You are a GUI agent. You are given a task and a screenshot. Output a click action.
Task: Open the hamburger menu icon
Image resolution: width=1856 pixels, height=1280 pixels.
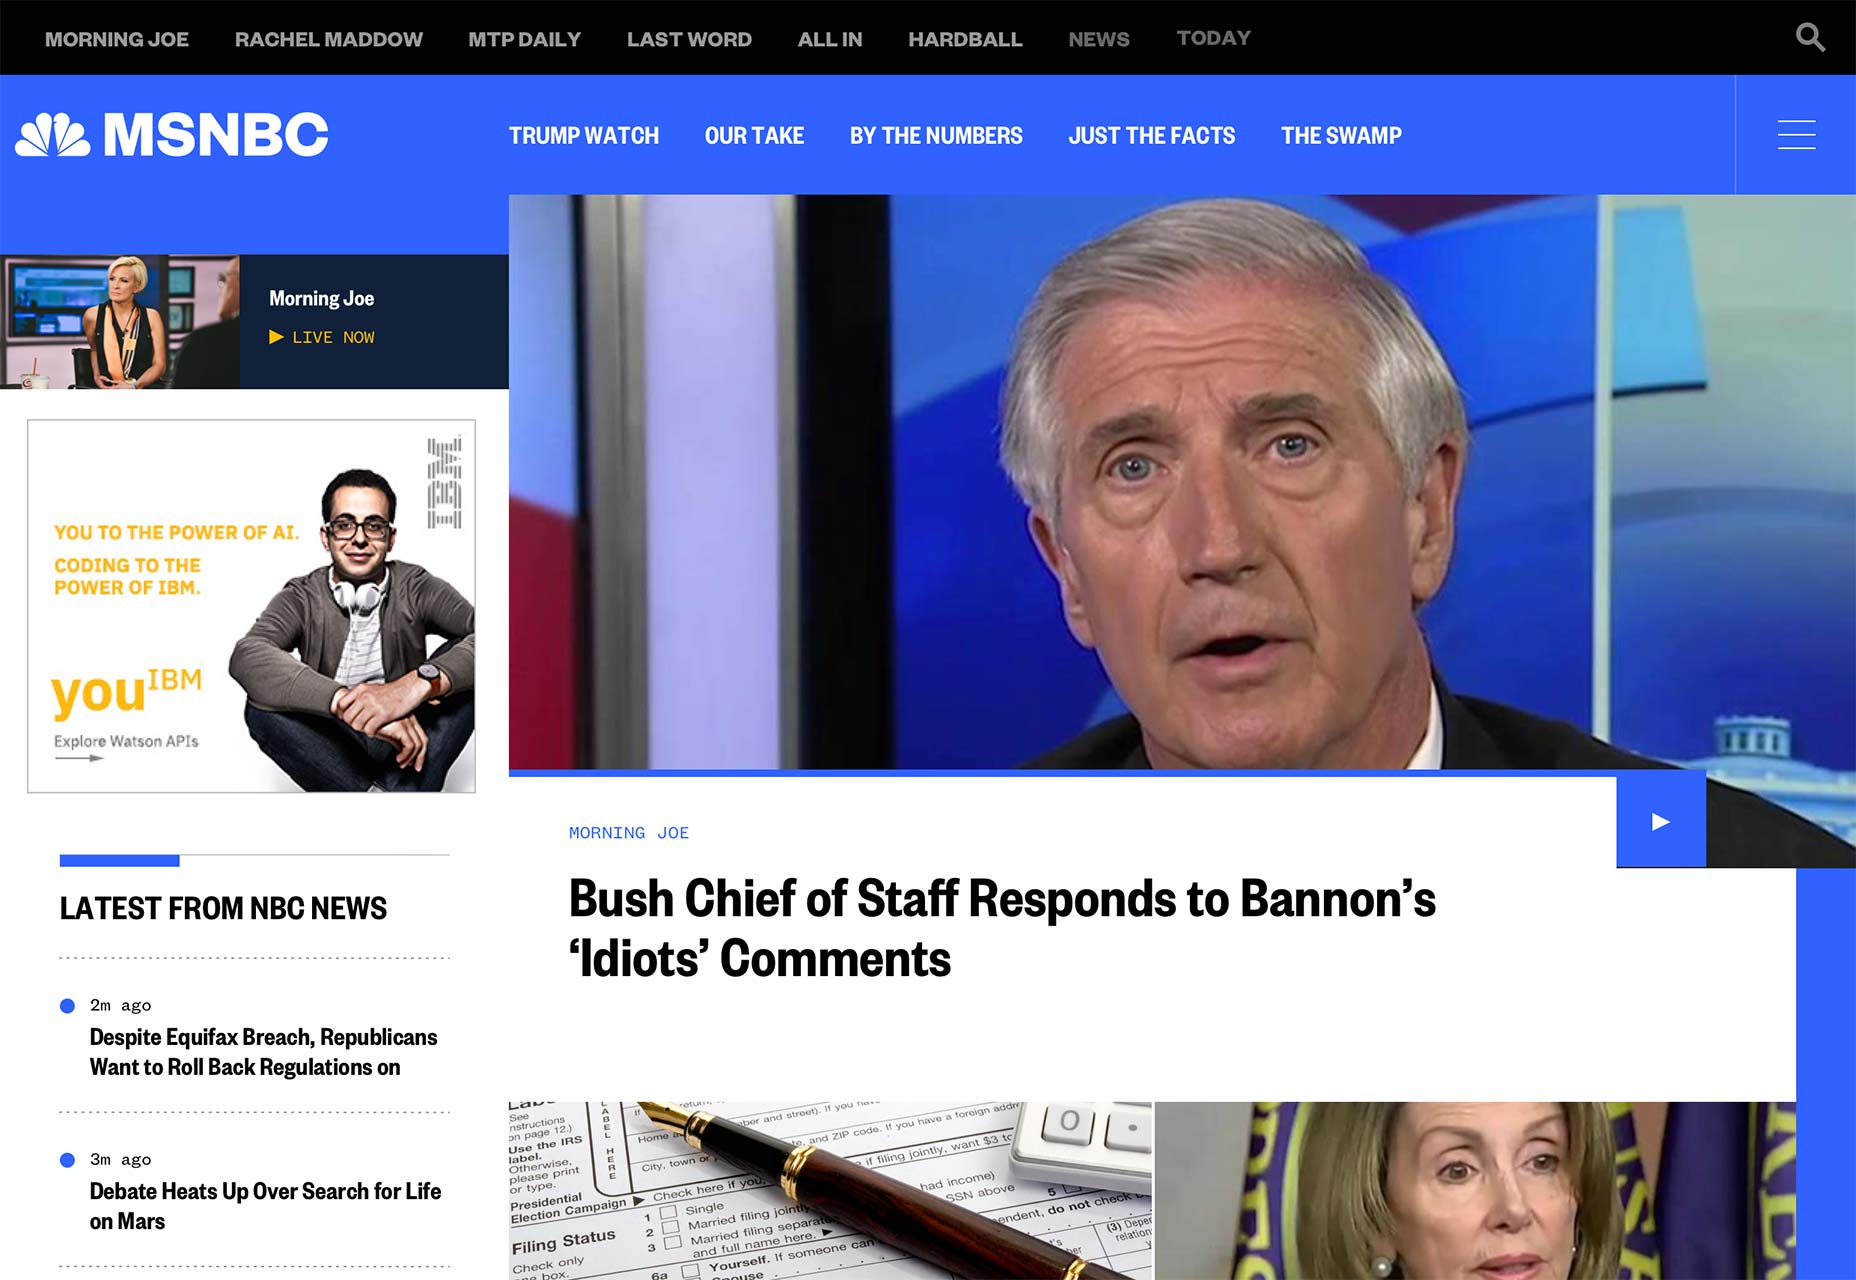tap(1796, 135)
